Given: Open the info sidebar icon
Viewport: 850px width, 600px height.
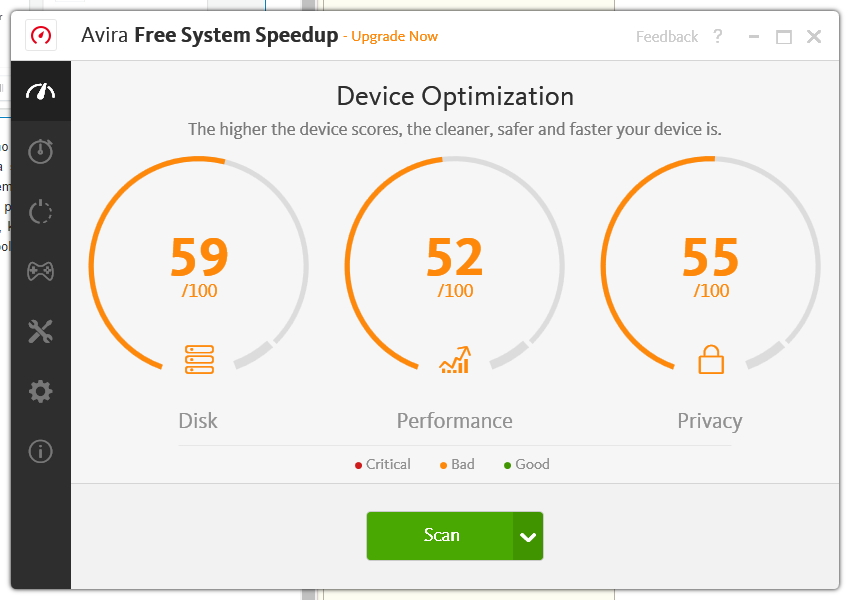Looking at the screenshot, I should click(x=41, y=451).
